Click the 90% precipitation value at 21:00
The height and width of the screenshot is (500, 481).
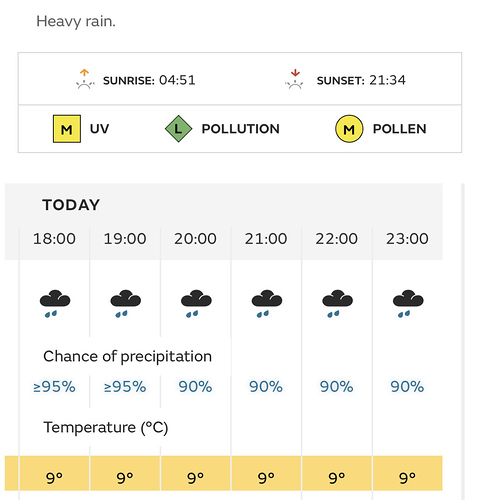266,387
